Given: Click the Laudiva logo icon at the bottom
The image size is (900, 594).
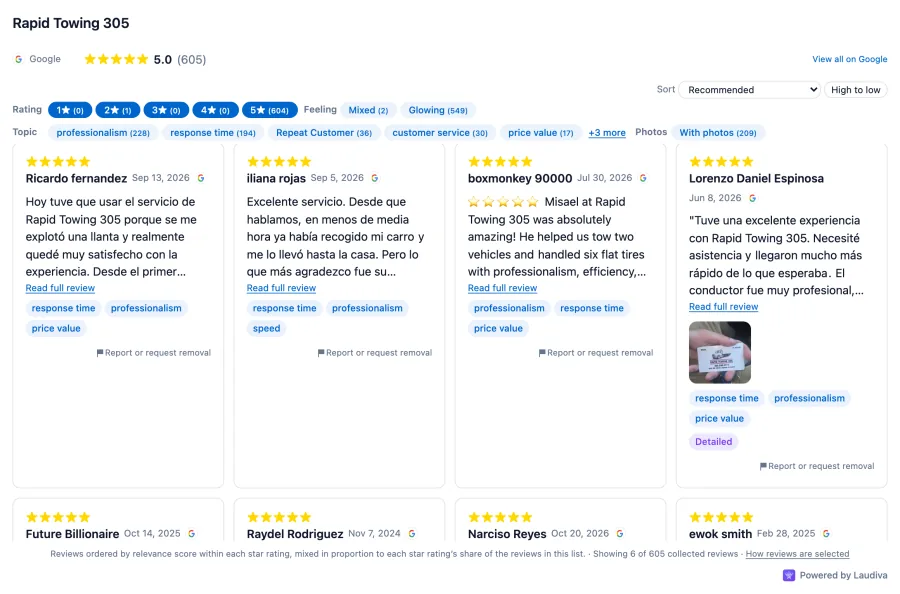Looking at the screenshot, I should point(789,575).
